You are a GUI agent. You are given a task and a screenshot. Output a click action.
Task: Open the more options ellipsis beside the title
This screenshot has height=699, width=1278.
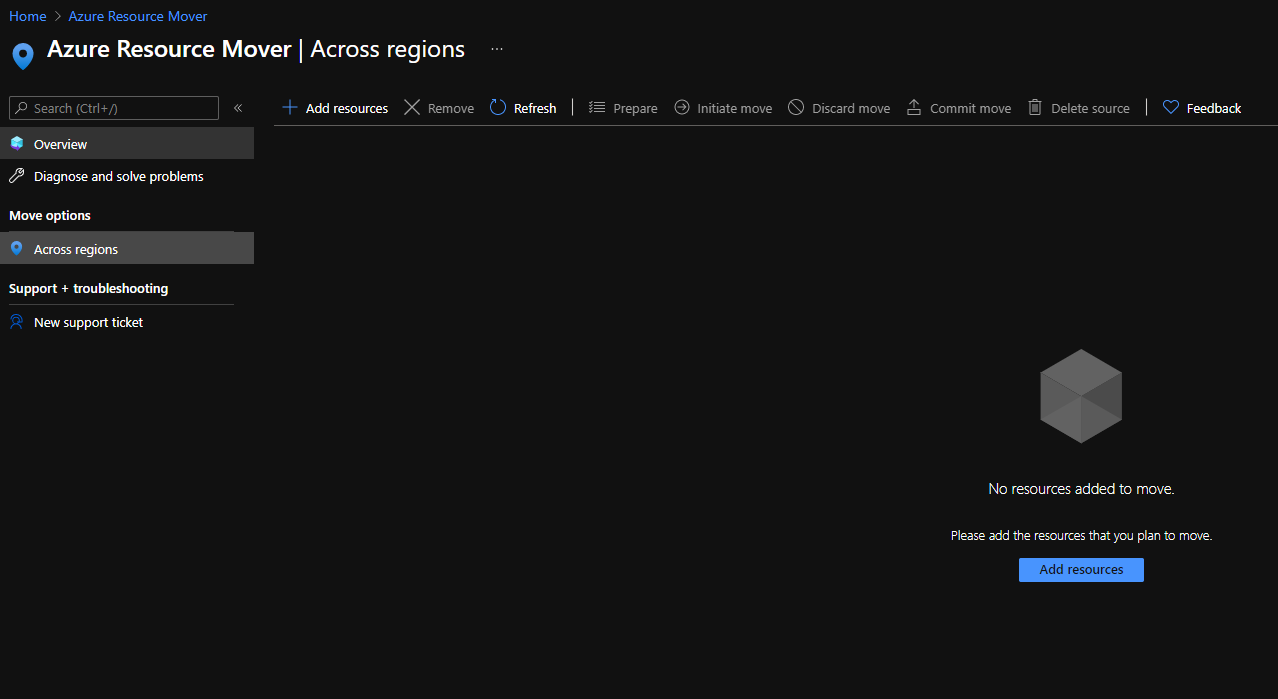pos(497,49)
